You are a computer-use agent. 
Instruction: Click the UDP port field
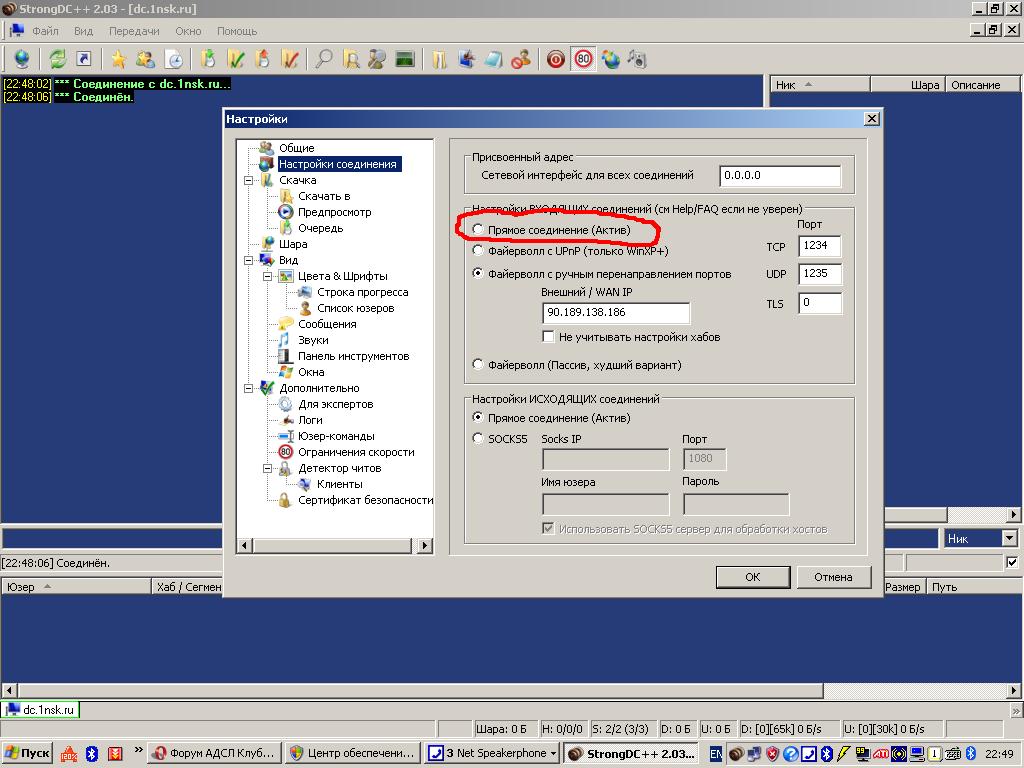coord(820,274)
